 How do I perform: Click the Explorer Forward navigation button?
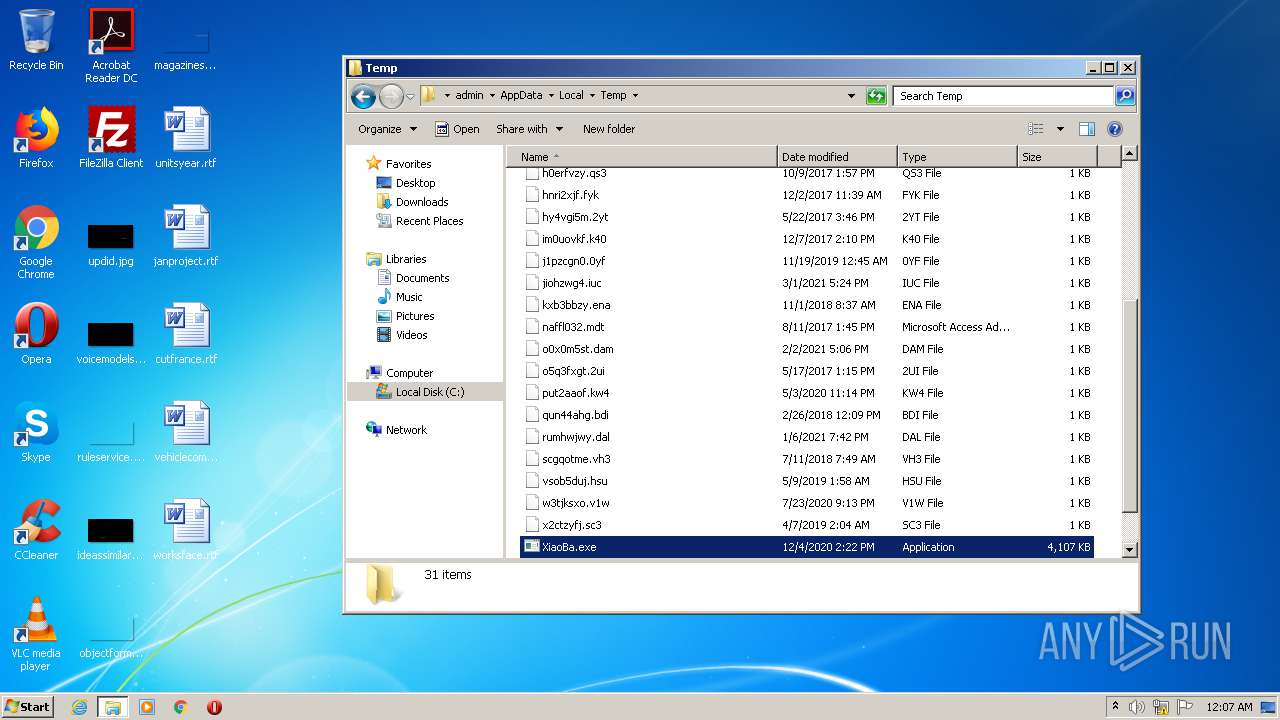tap(391, 96)
